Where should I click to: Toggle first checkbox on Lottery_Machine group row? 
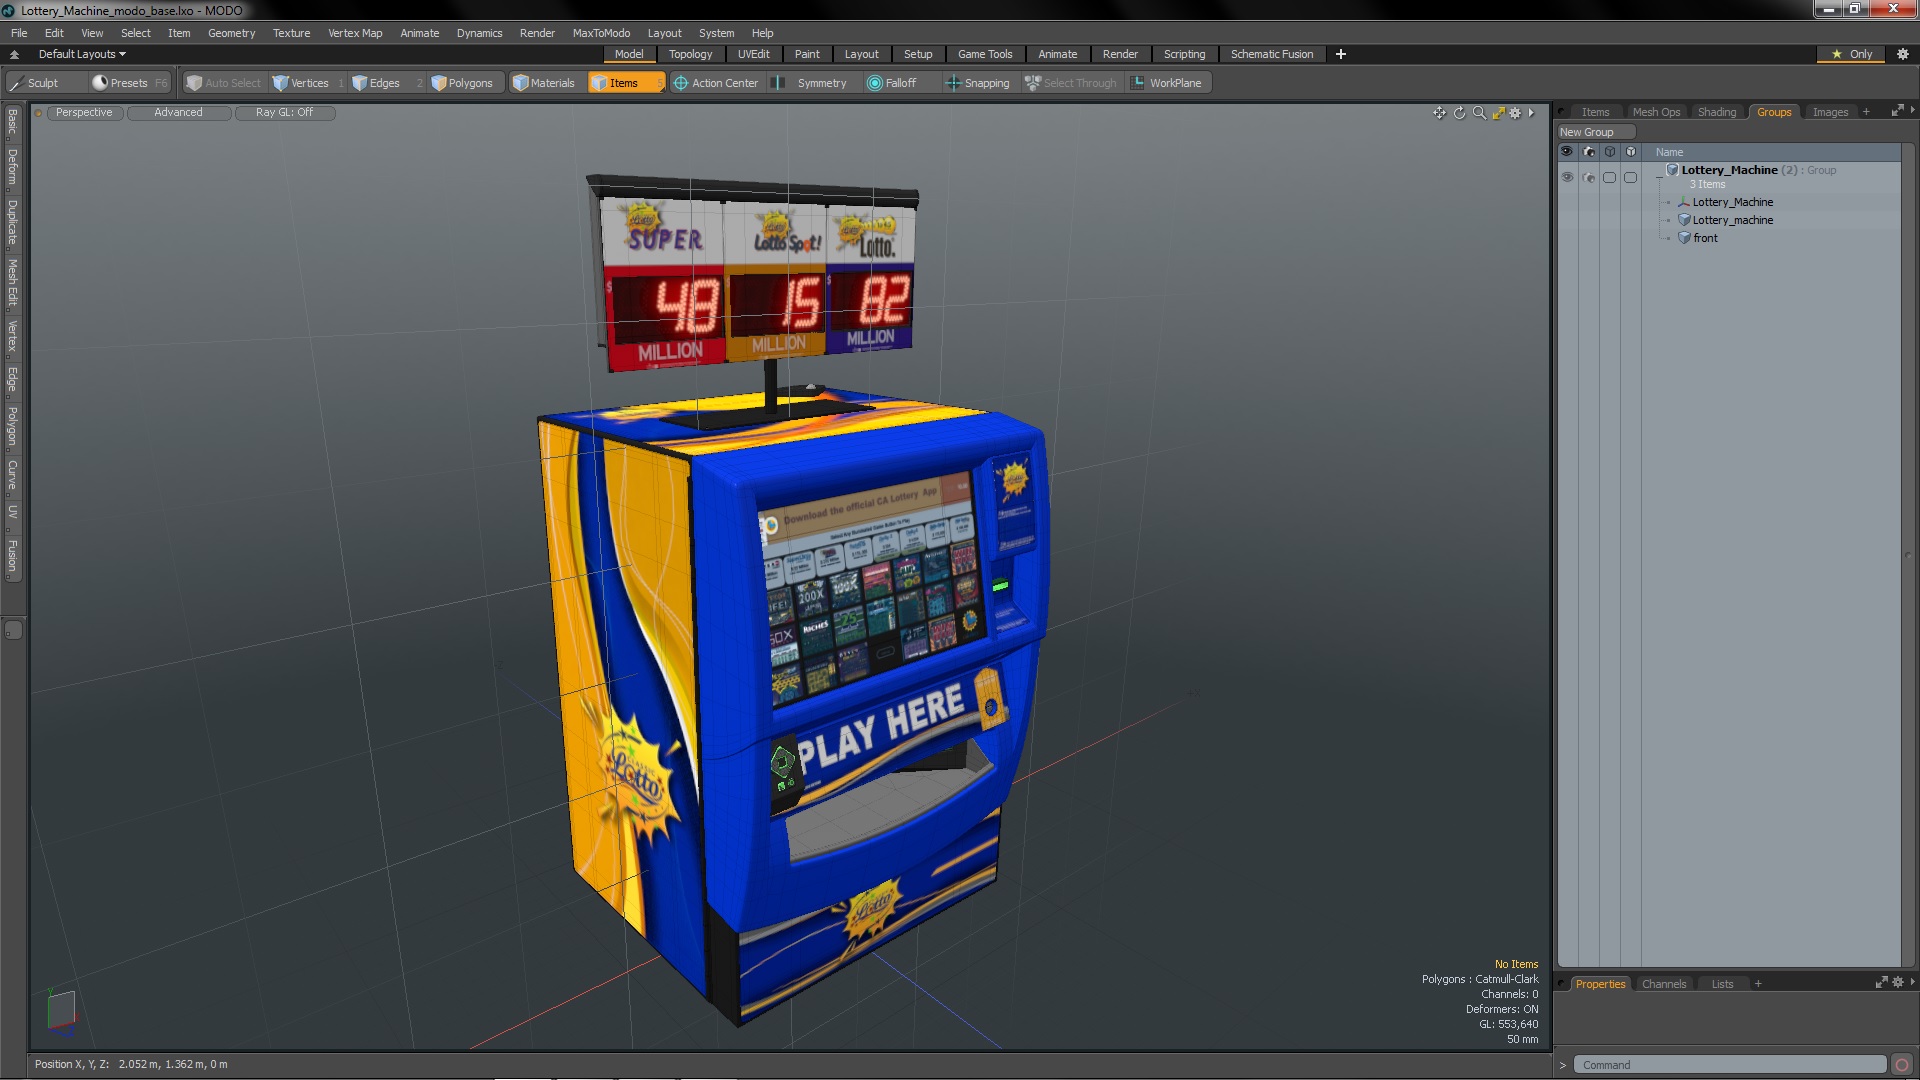coord(1609,177)
